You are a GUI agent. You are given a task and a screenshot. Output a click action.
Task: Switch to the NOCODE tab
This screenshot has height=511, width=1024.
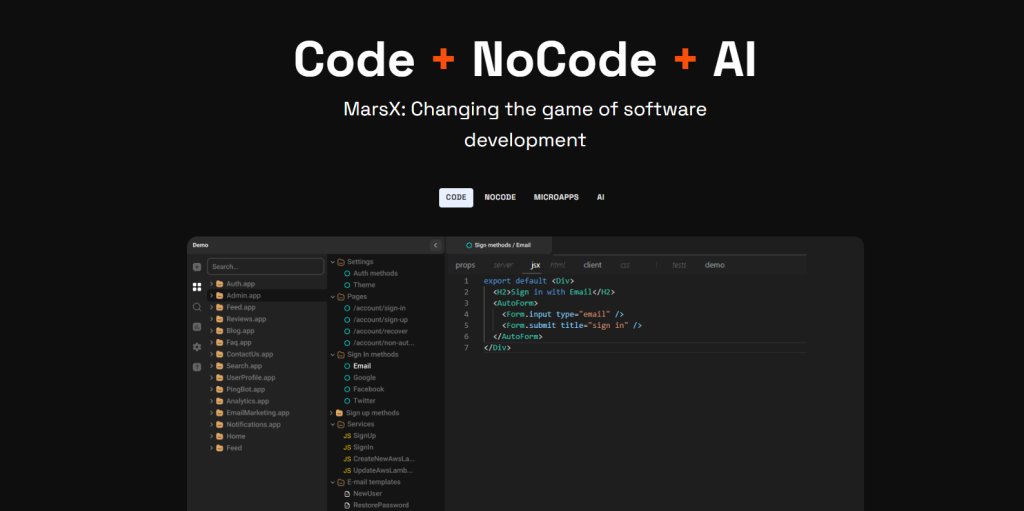[500, 198]
